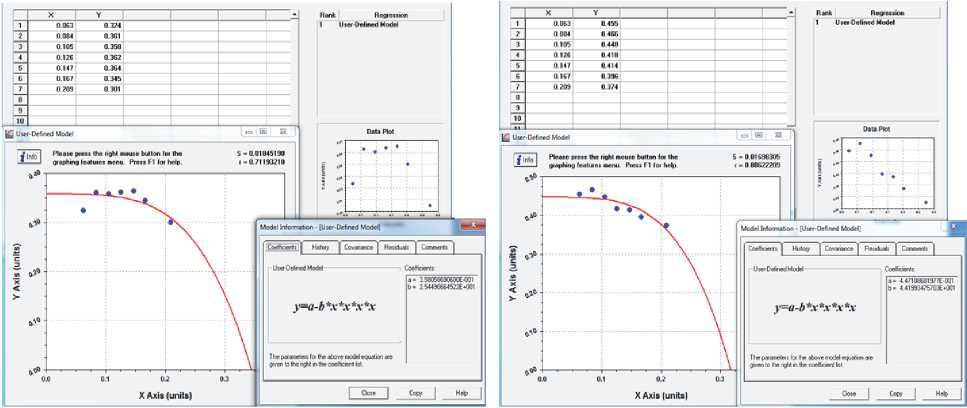This screenshot has height=408, width=967.
Task: Select the cell with Y value 0.364
Action: pyautogui.click(x=99, y=68)
